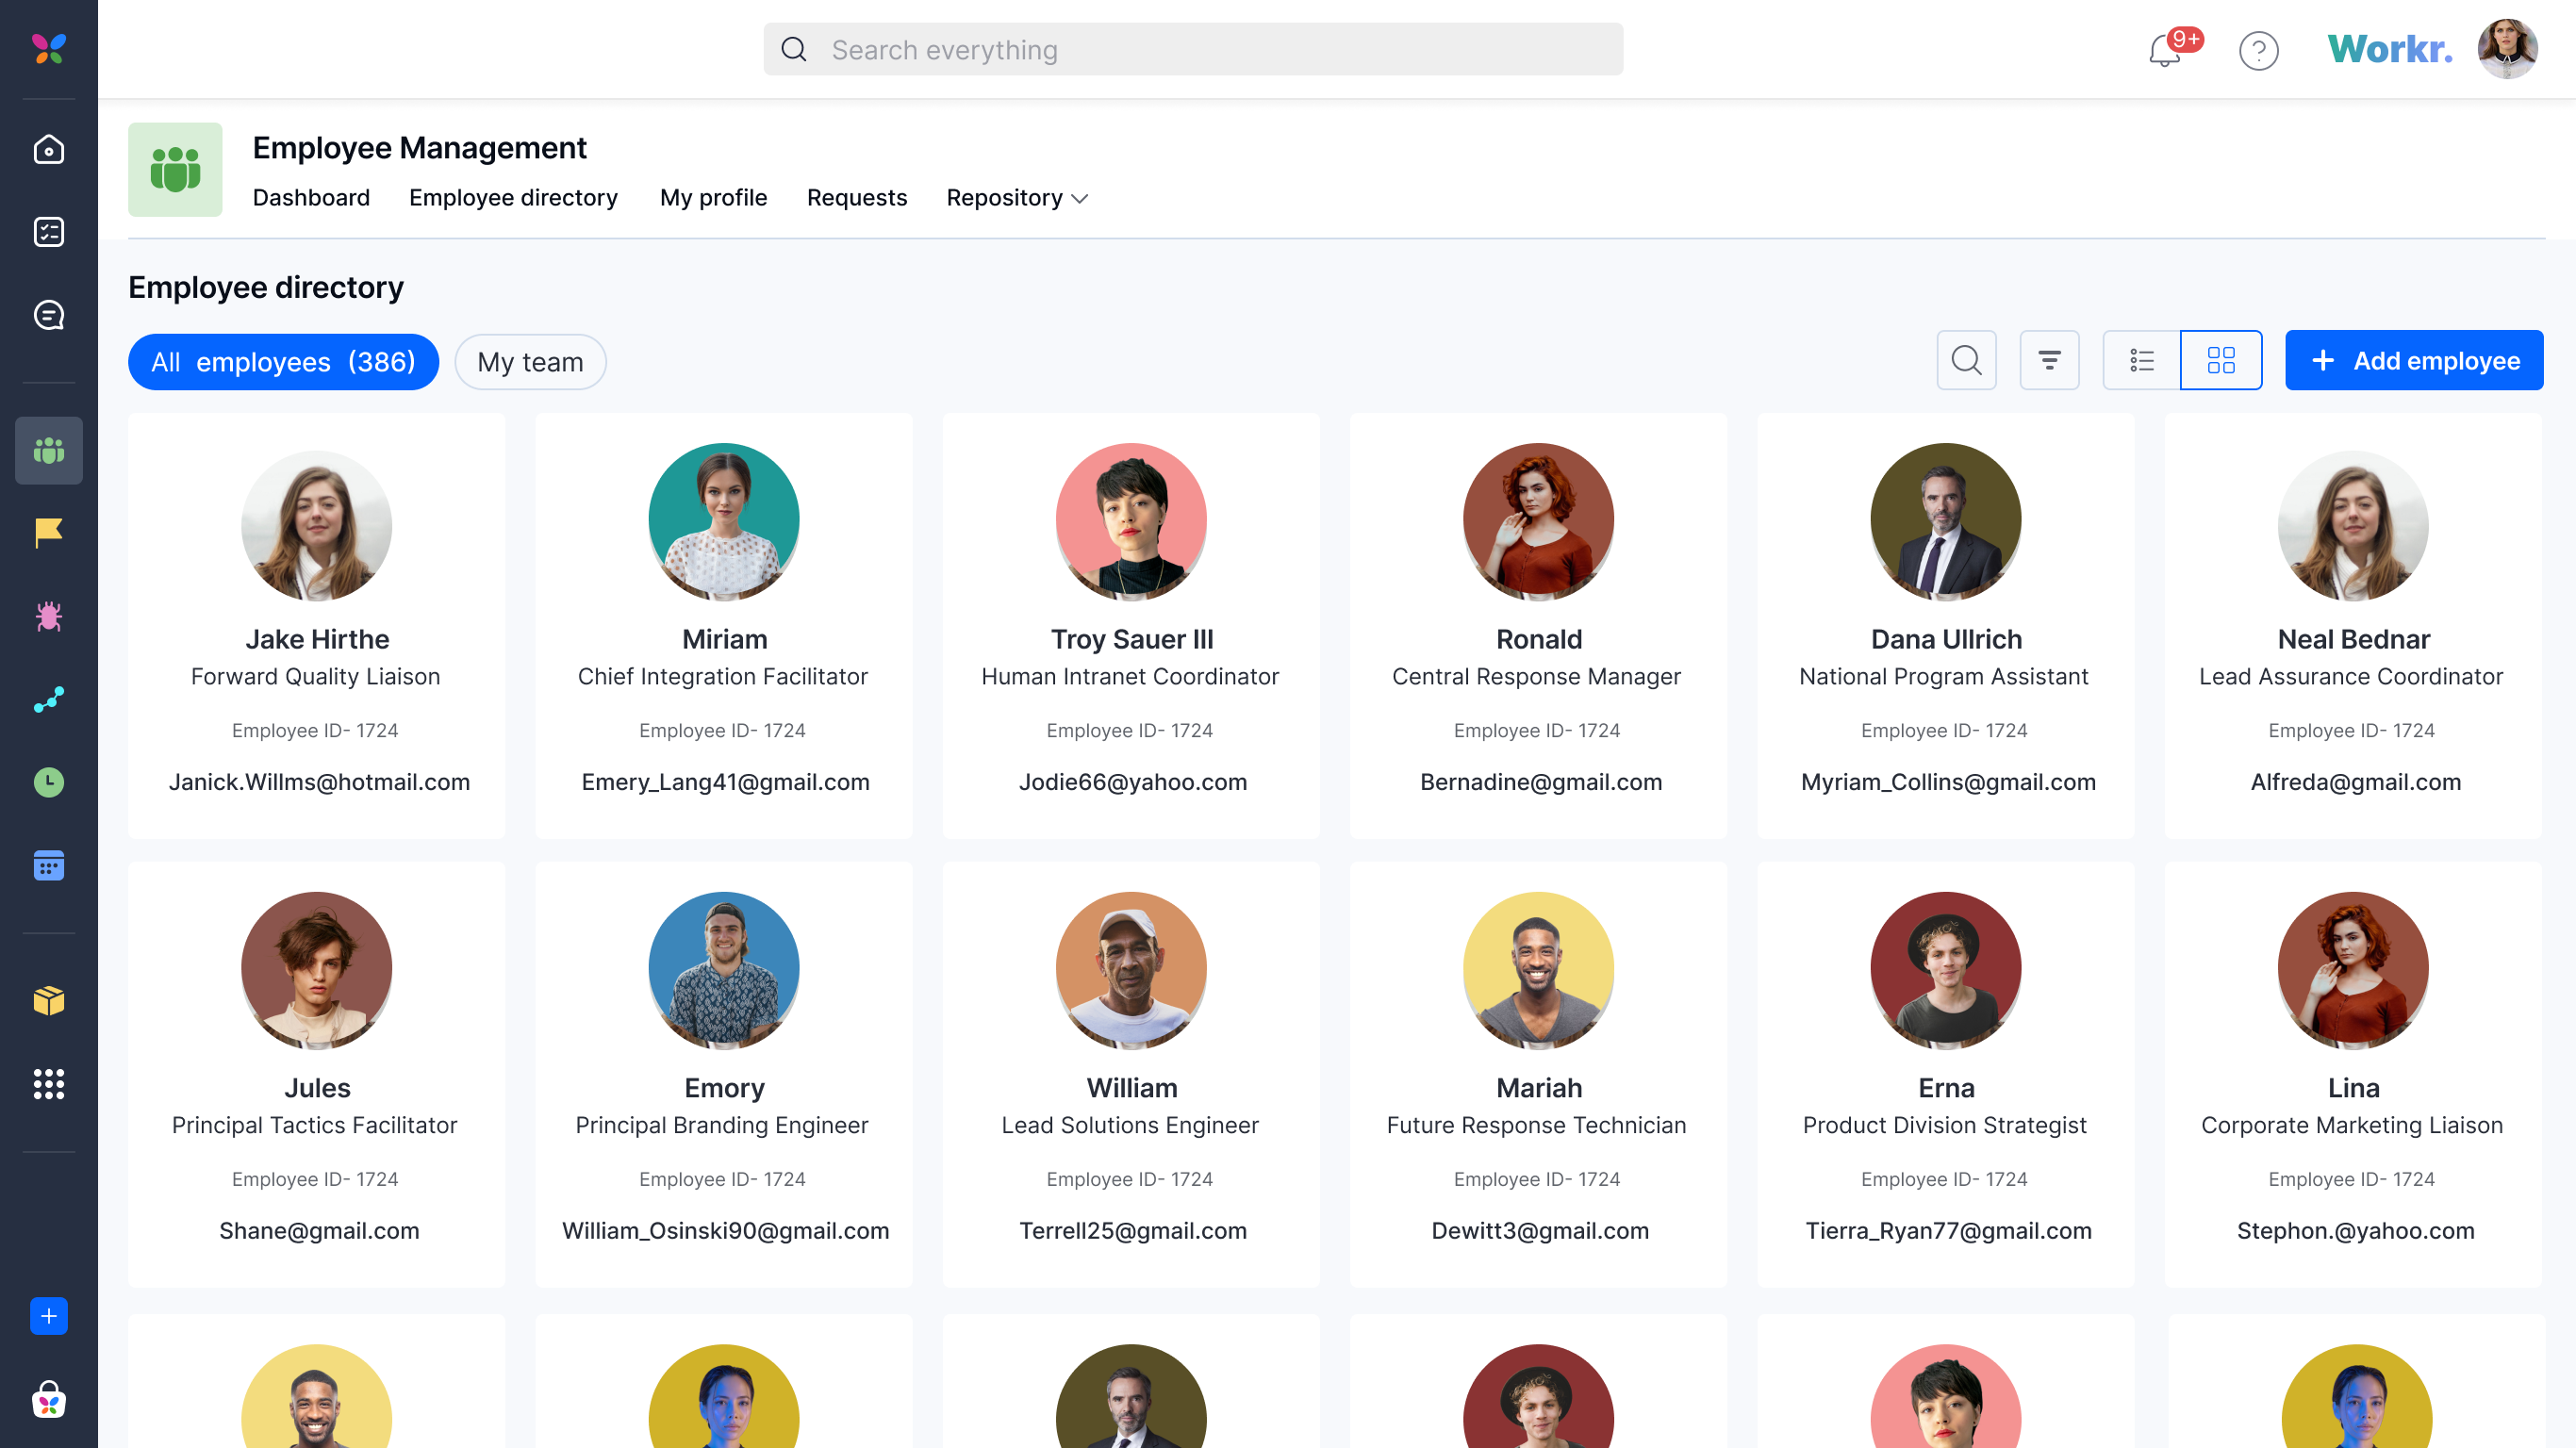Click the butterfly logo in the sidebar

pyautogui.click(x=48, y=48)
